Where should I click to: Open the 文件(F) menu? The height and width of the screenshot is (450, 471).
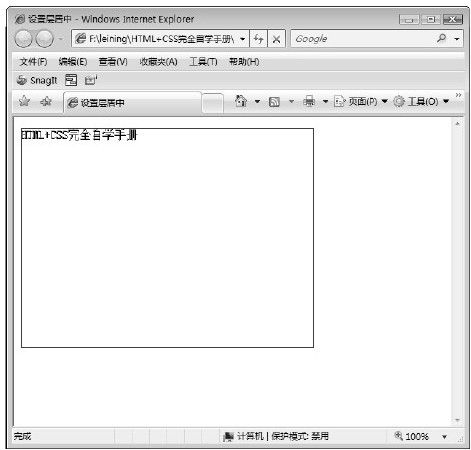[33, 62]
